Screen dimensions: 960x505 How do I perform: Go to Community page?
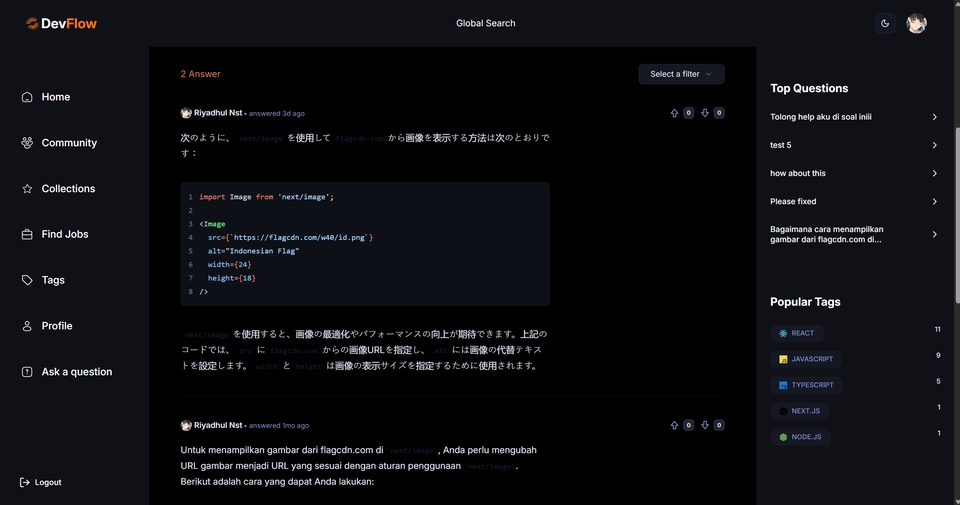(69, 143)
